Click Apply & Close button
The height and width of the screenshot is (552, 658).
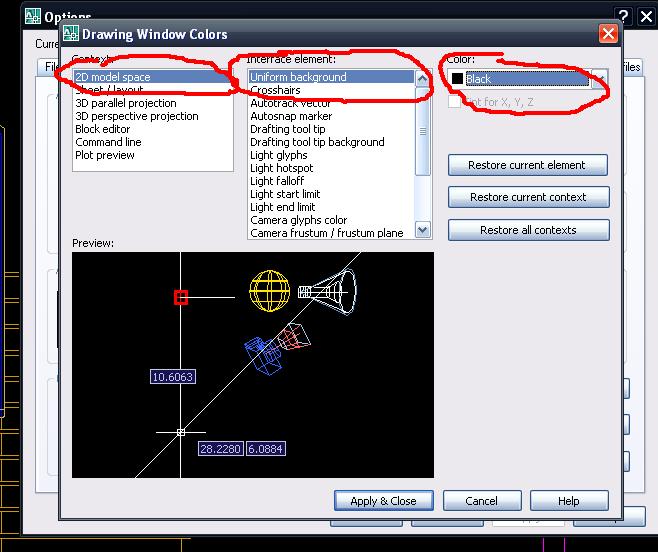click(384, 500)
